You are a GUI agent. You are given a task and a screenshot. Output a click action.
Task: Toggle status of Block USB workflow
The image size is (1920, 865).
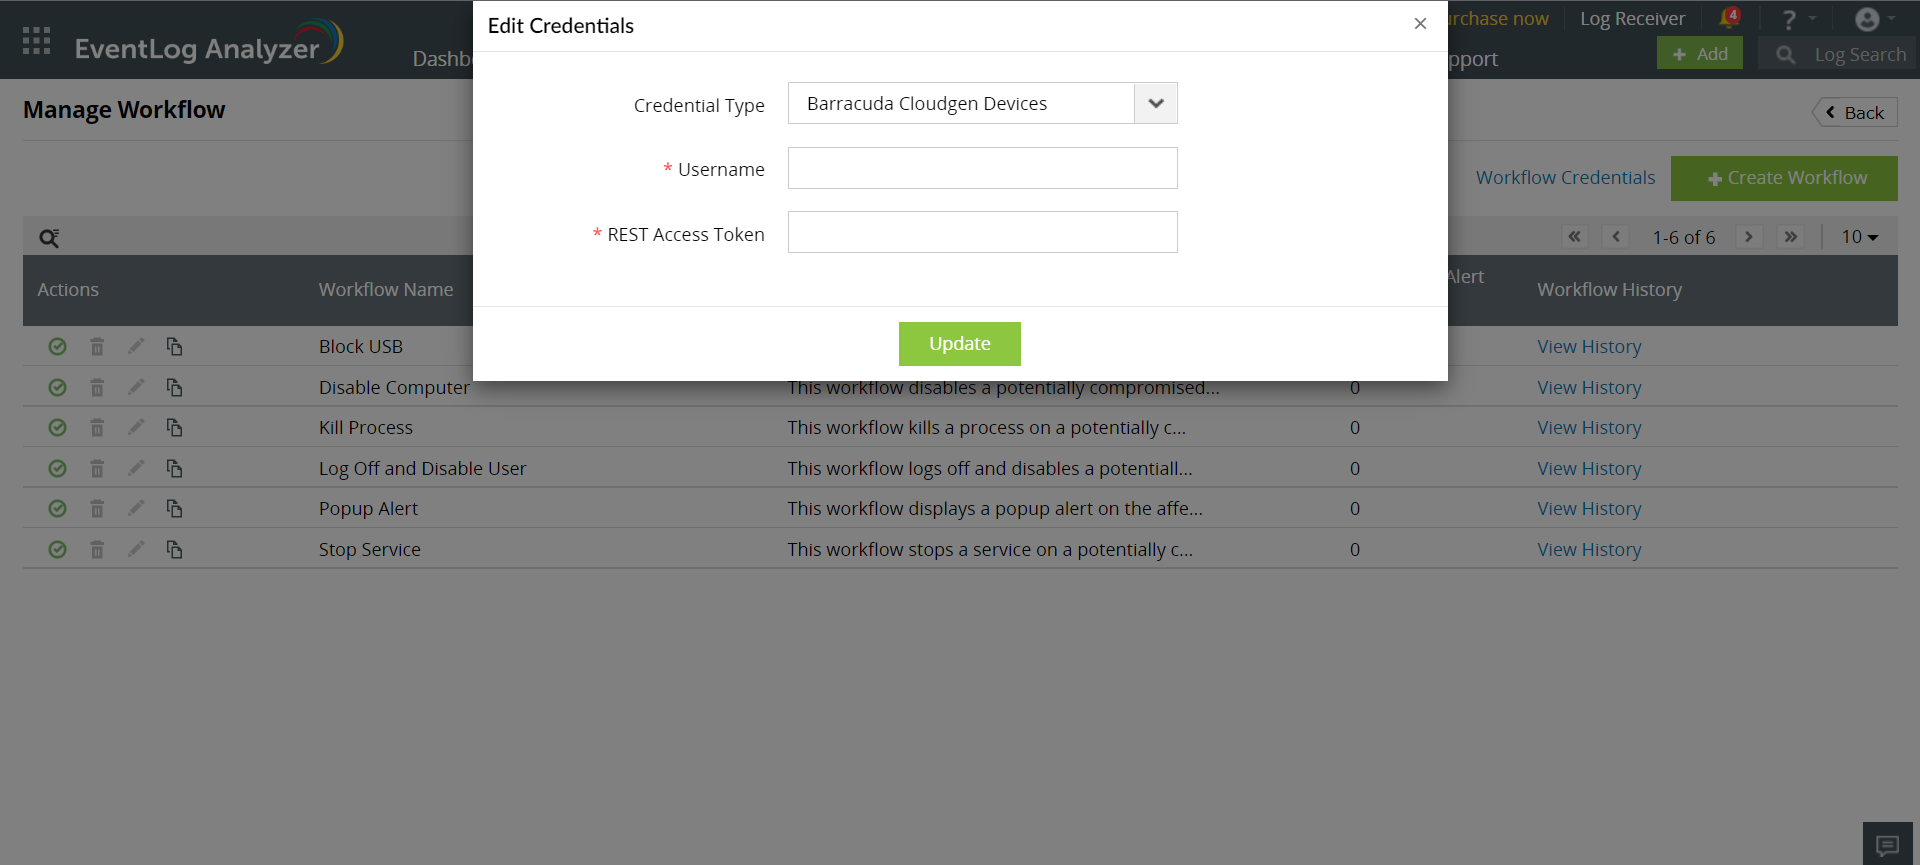point(58,347)
